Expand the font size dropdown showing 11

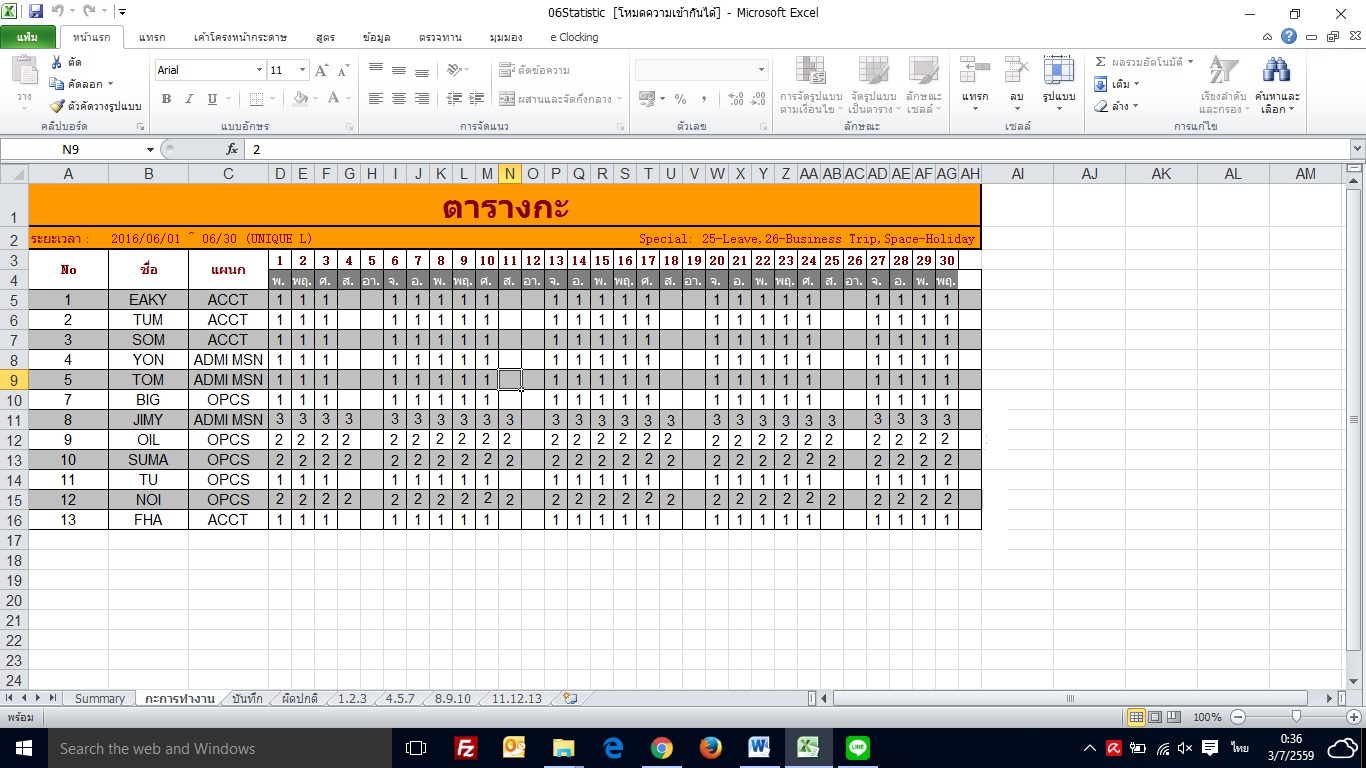(303, 70)
